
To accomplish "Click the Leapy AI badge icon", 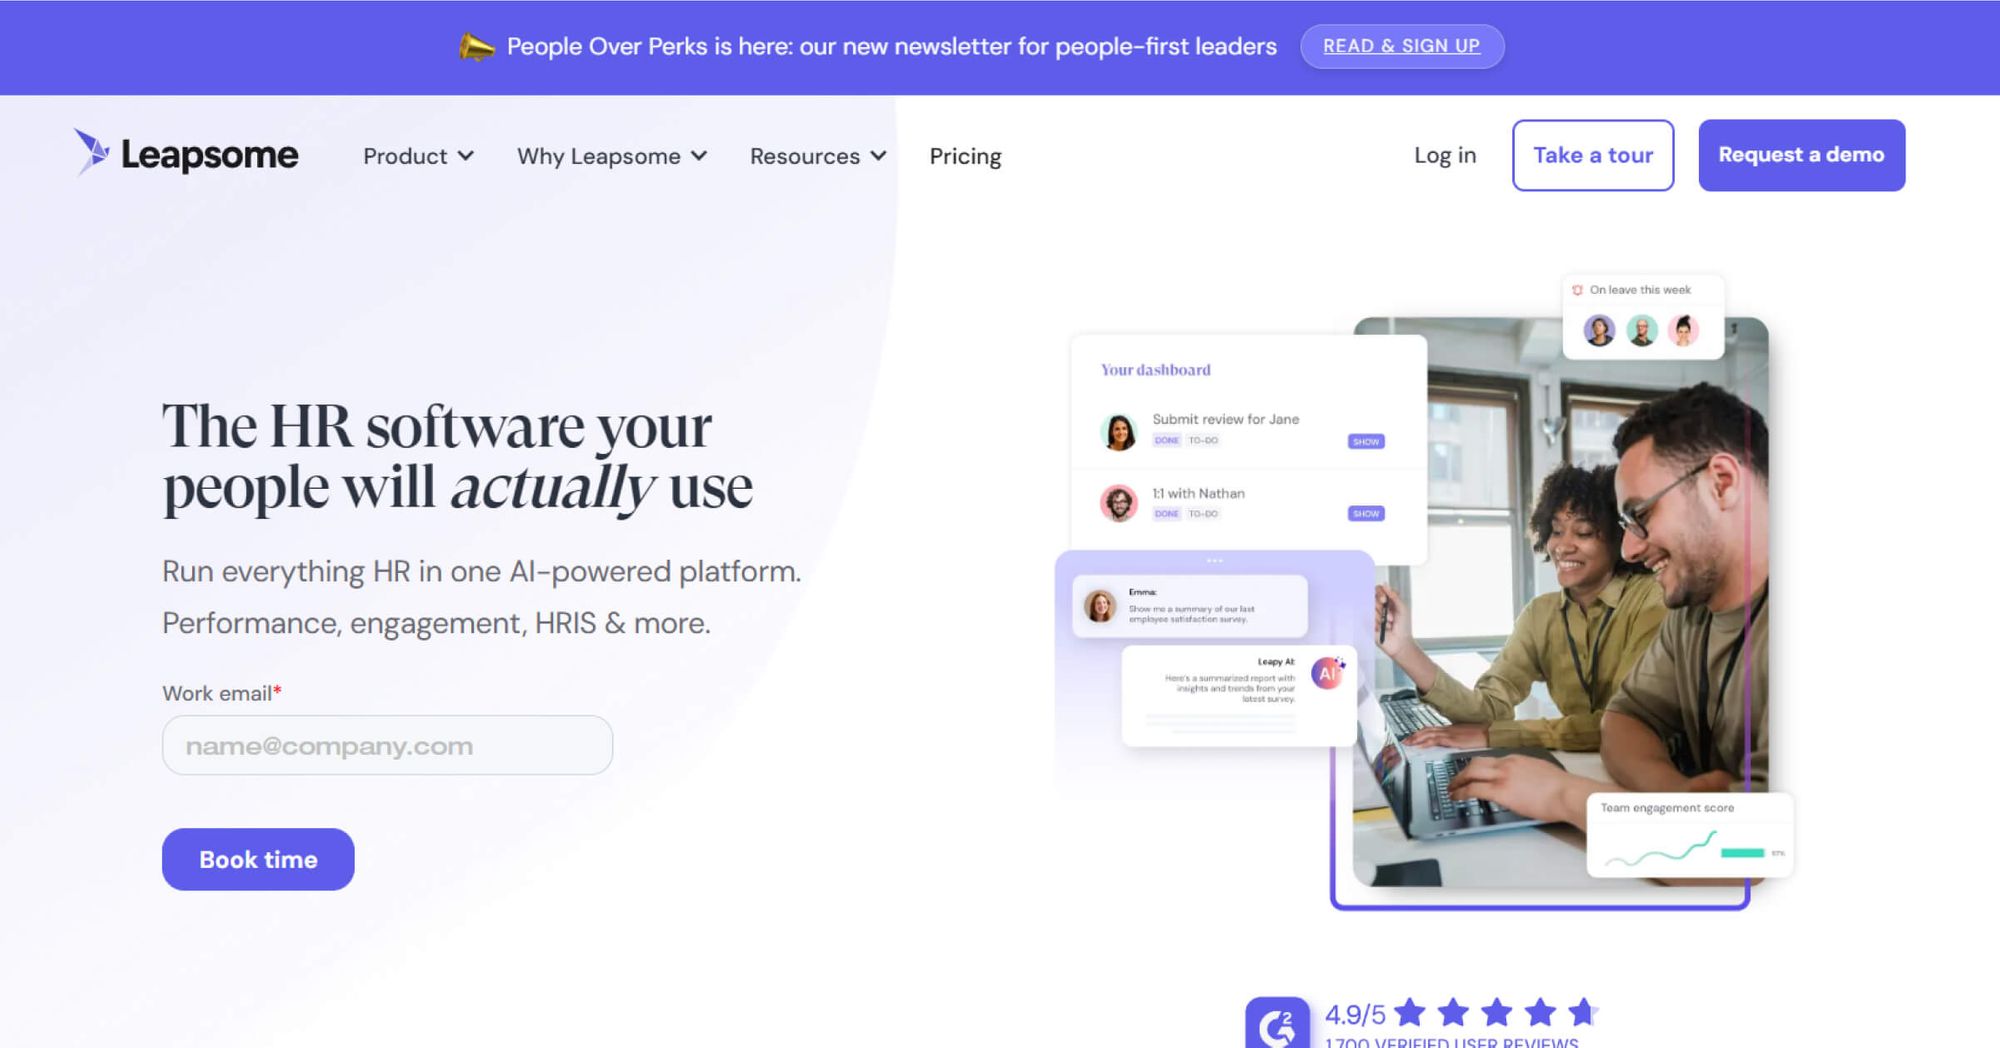I will [x=1328, y=673].
